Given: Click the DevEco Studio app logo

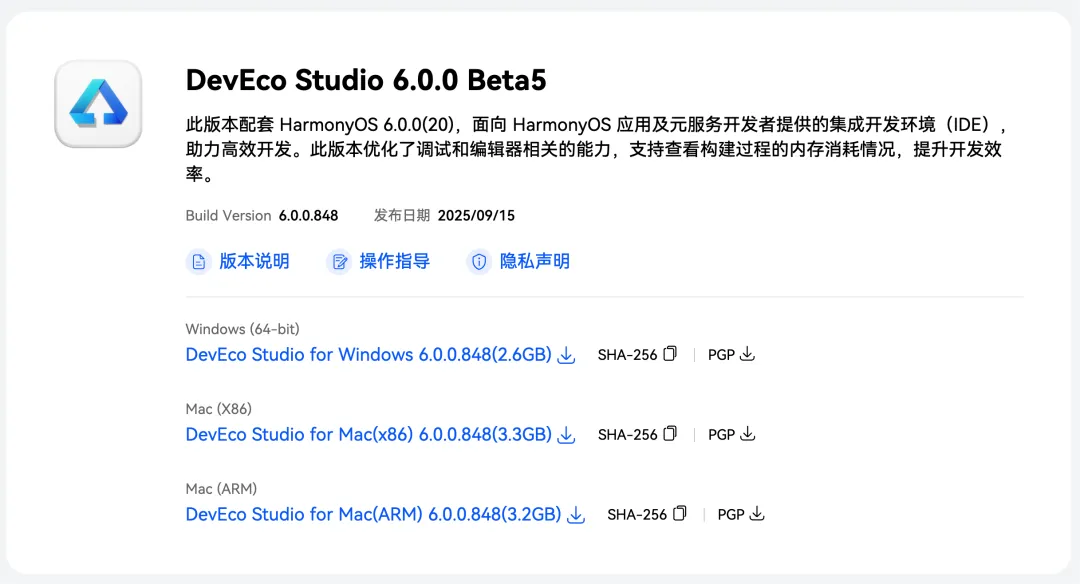Looking at the screenshot, I should [98, 104].
